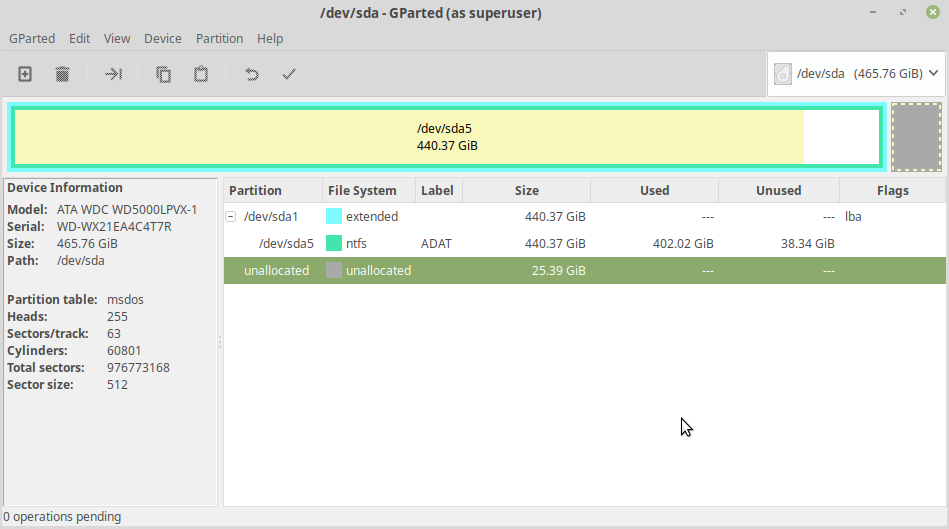
Task: Click the cylinders 60801 value
Action: point(124,350)
